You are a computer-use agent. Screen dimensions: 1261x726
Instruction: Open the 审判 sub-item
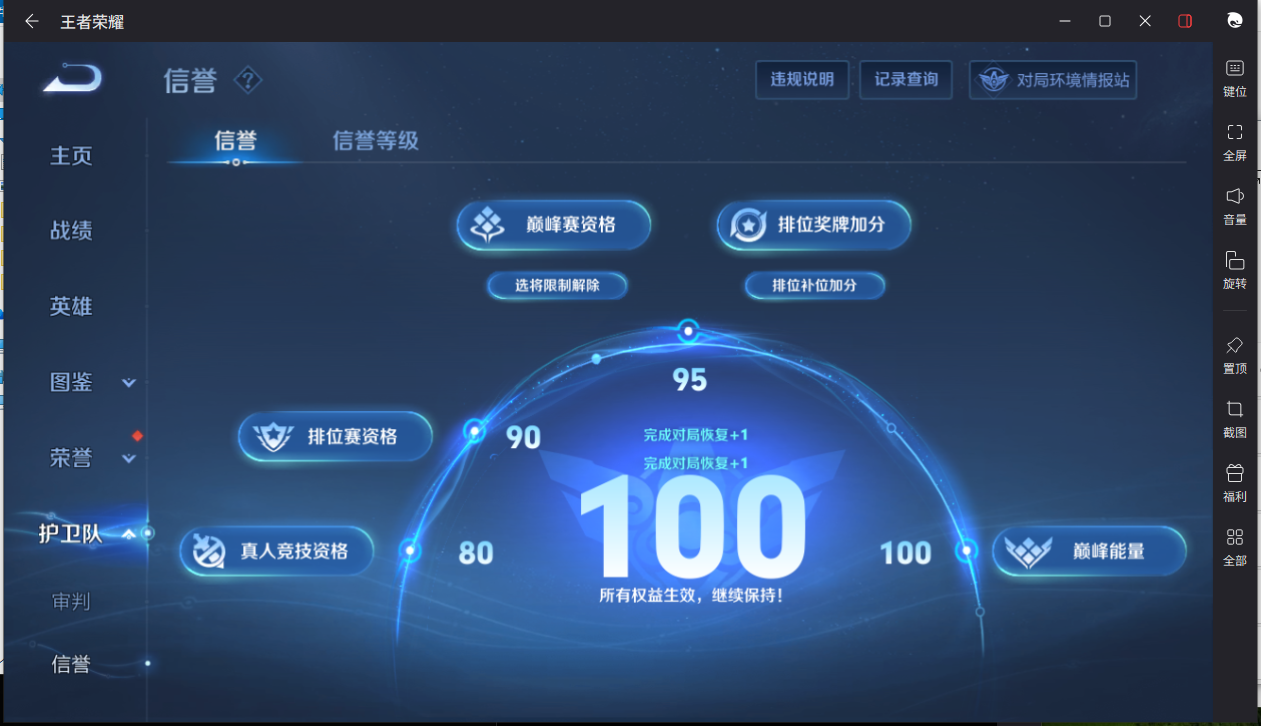tap(71, 601)
